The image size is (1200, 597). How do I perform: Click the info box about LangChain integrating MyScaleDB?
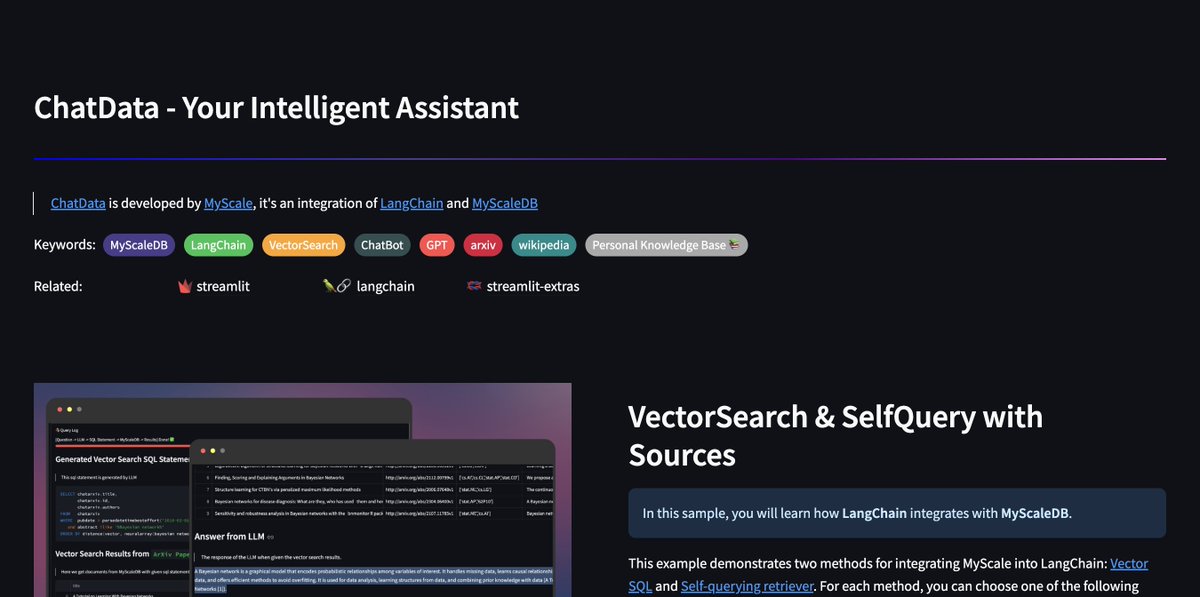(x=897, y=513)
